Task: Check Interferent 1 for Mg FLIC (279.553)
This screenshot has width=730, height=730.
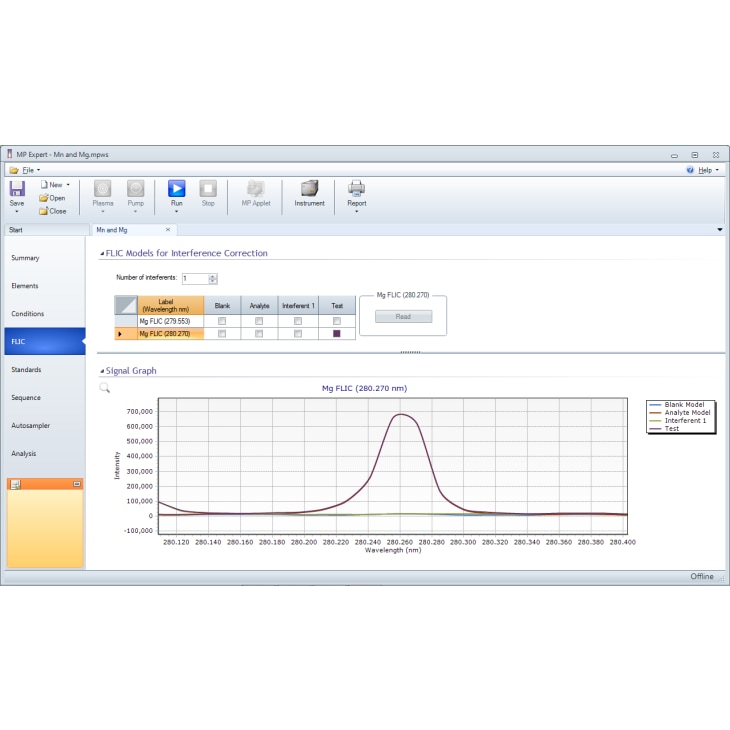Action: [x=298, y=321]
